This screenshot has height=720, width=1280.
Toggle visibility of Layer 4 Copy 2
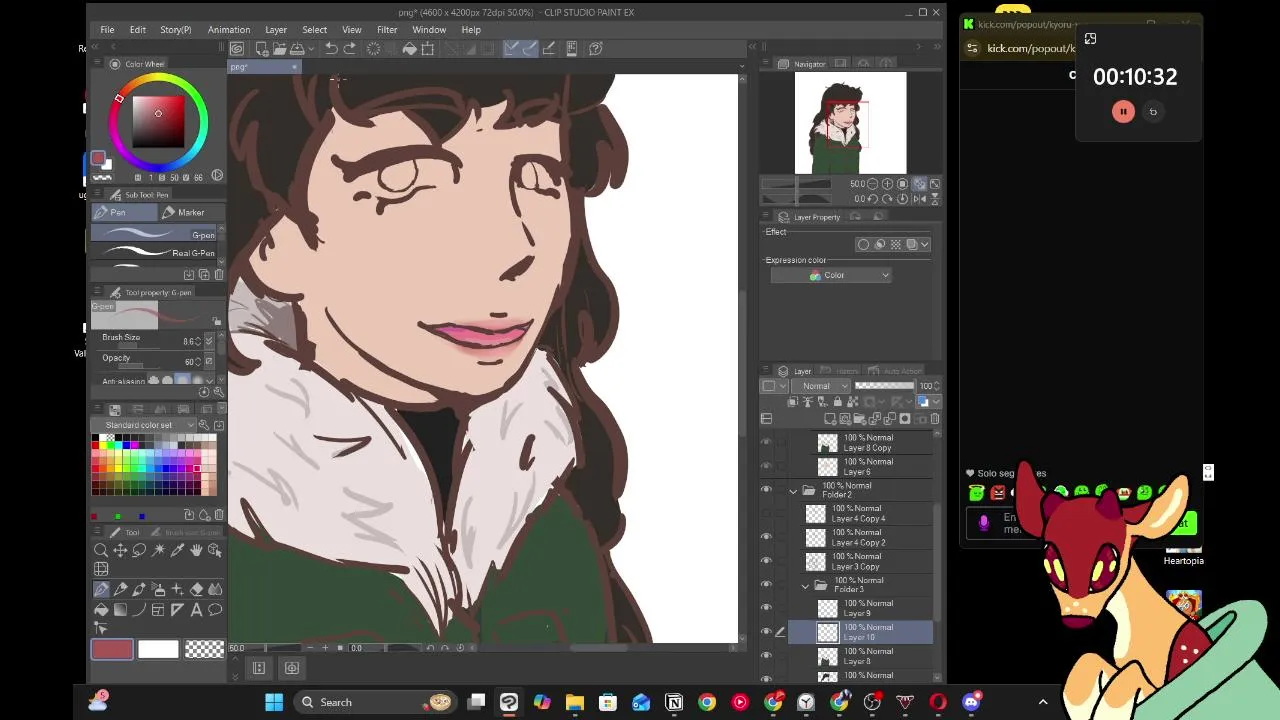(766, 537)
